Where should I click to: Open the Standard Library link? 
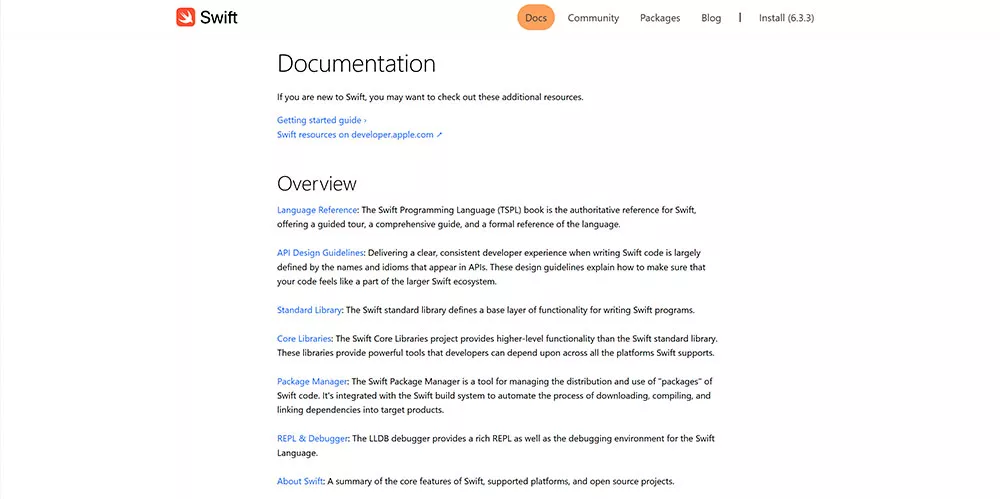point(309,310)
